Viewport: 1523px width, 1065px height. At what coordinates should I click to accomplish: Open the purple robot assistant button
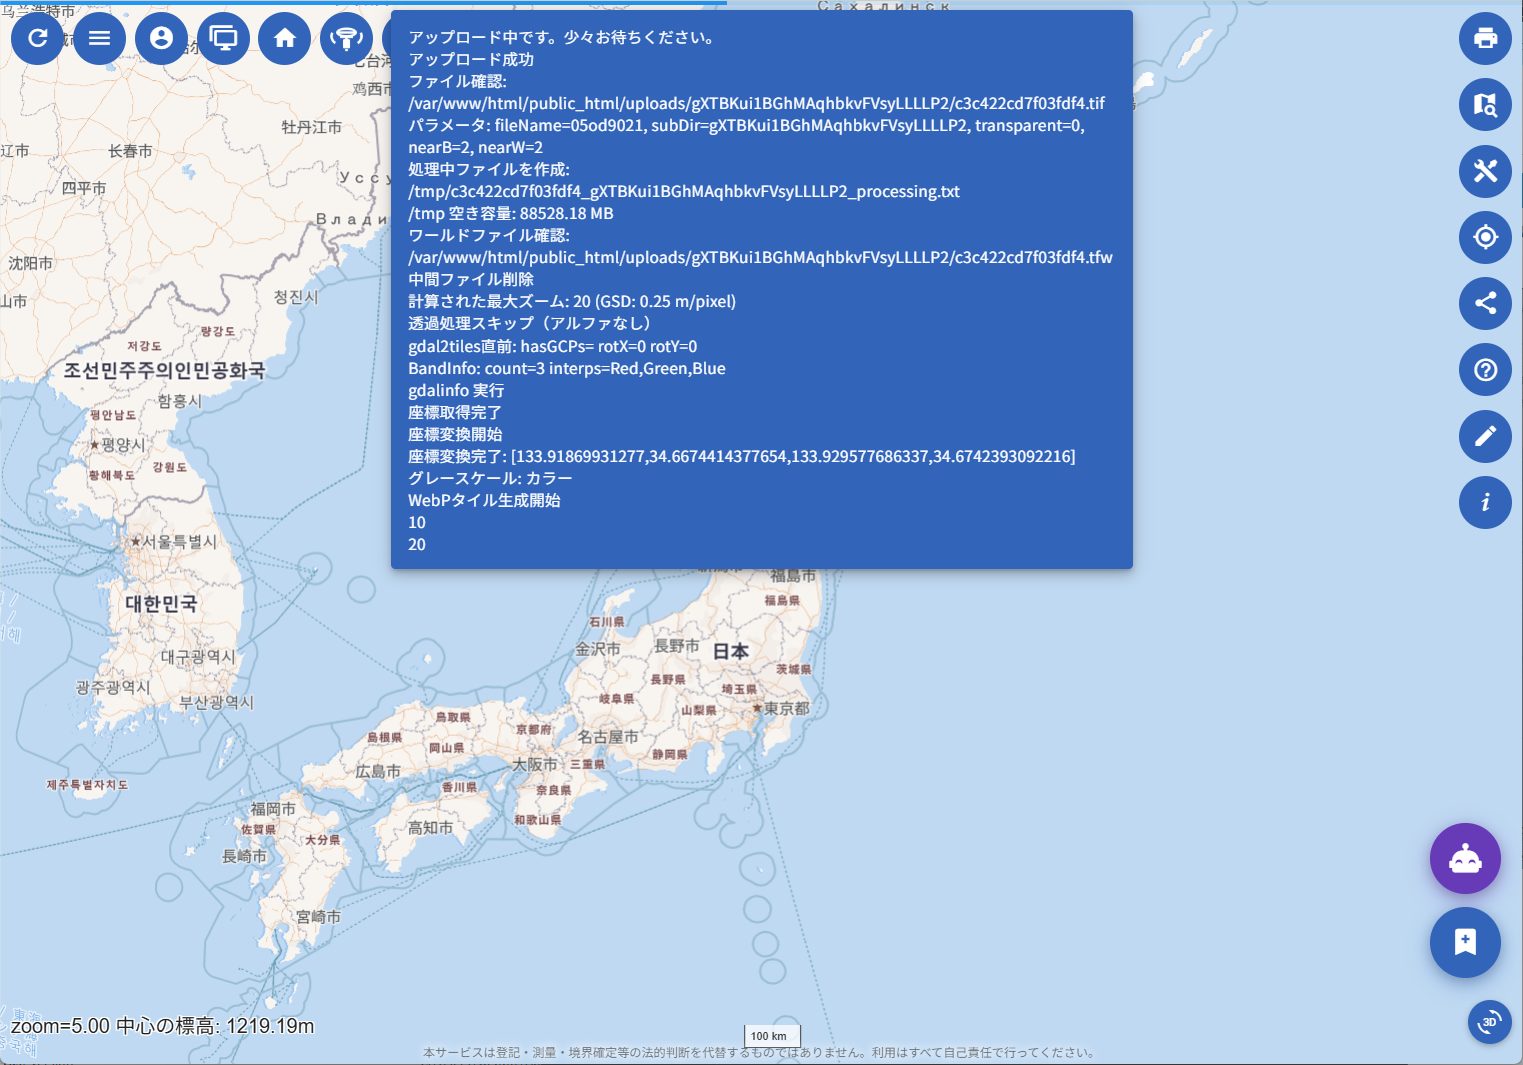[1465, 859]
